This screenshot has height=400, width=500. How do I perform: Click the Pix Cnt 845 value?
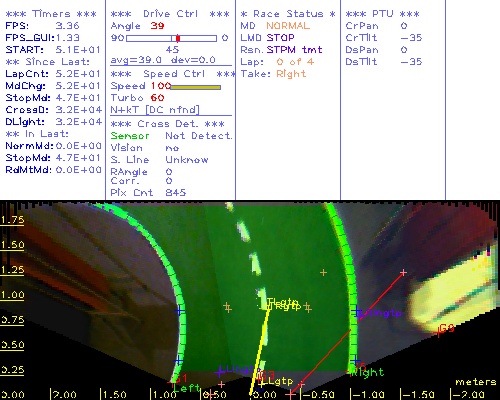pos(176,193)
